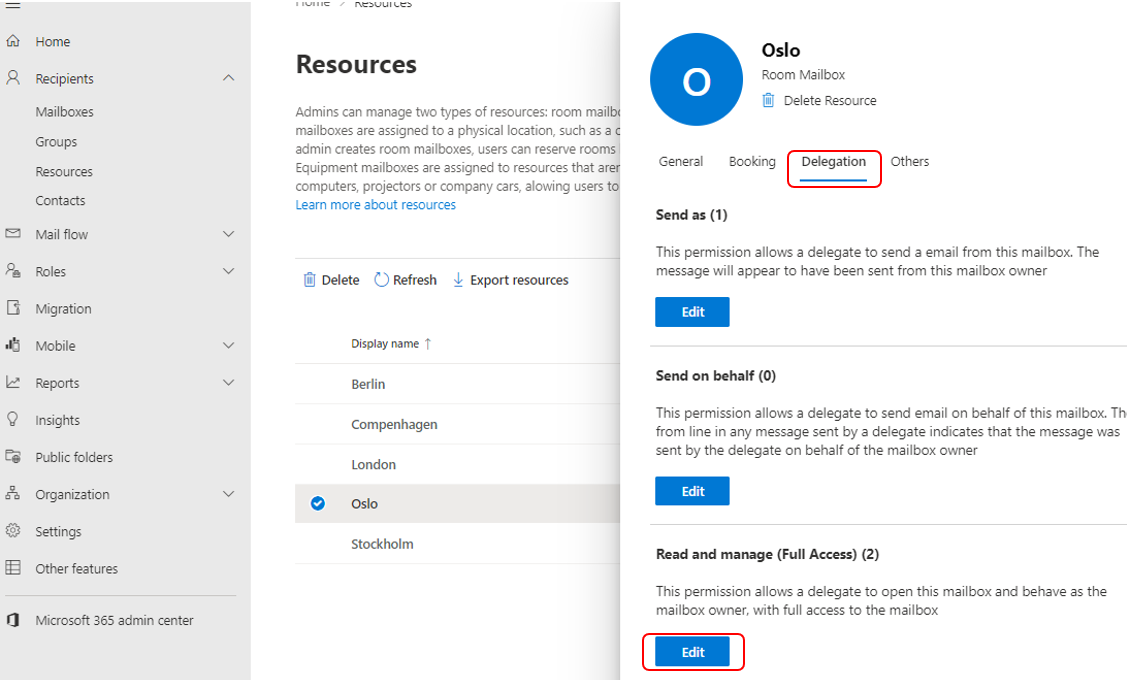Delete the Oslo resource via trash icon
The image size is (1127, 680).
tap(768, 100)
